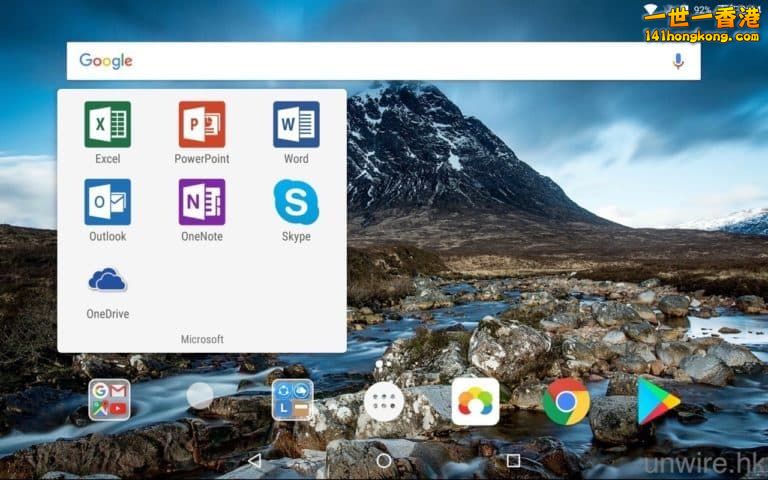Launch PowerPoint from the Microsoft folder
The height and width of the screenshot is (480, 768).
202,124
